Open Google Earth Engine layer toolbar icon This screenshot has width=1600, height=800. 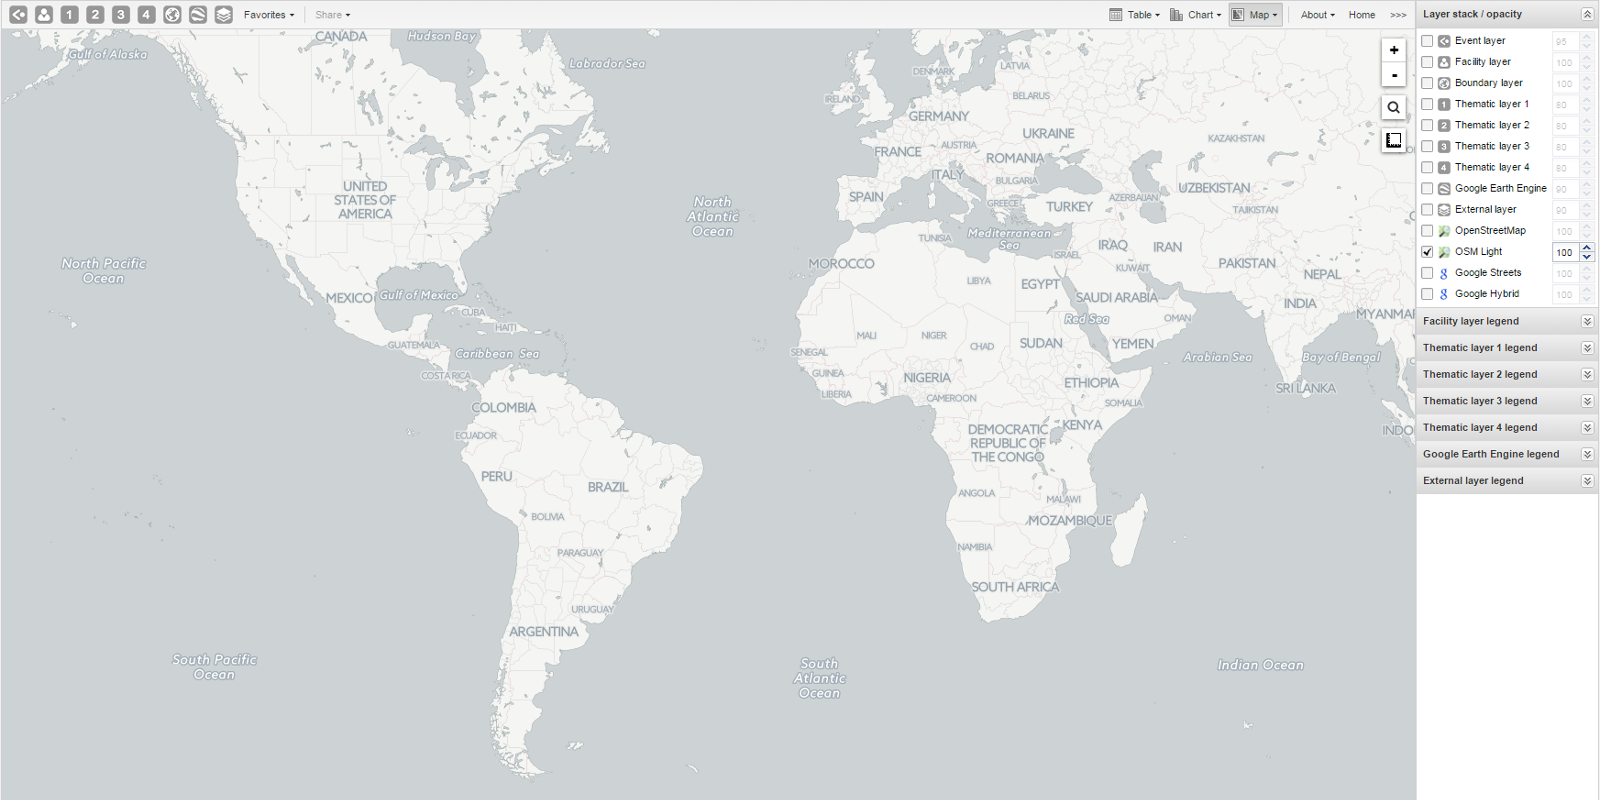(198, 15)
